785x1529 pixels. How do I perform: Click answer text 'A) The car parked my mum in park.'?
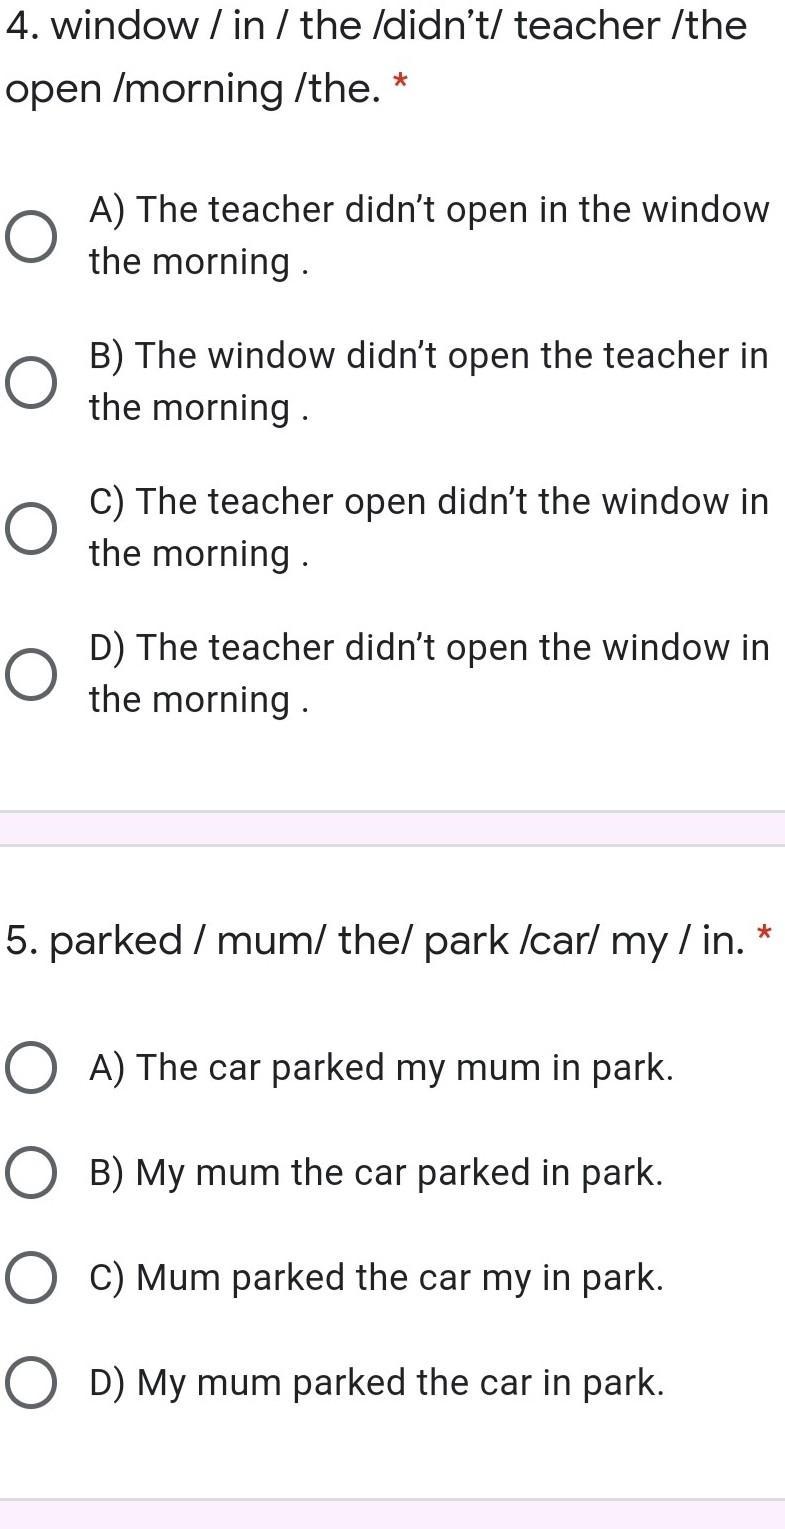coord(381,1068)
